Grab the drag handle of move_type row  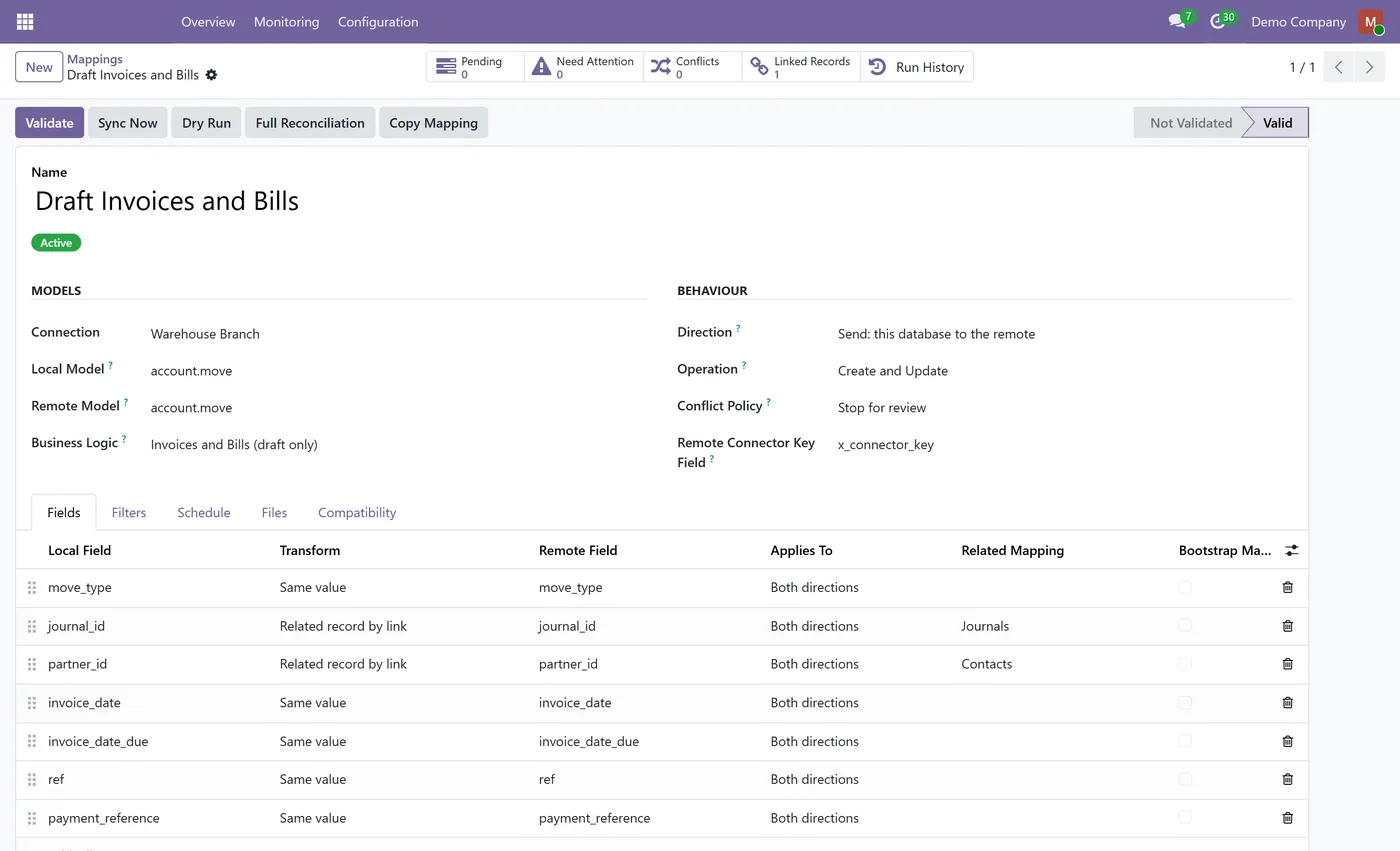(32, 587)
